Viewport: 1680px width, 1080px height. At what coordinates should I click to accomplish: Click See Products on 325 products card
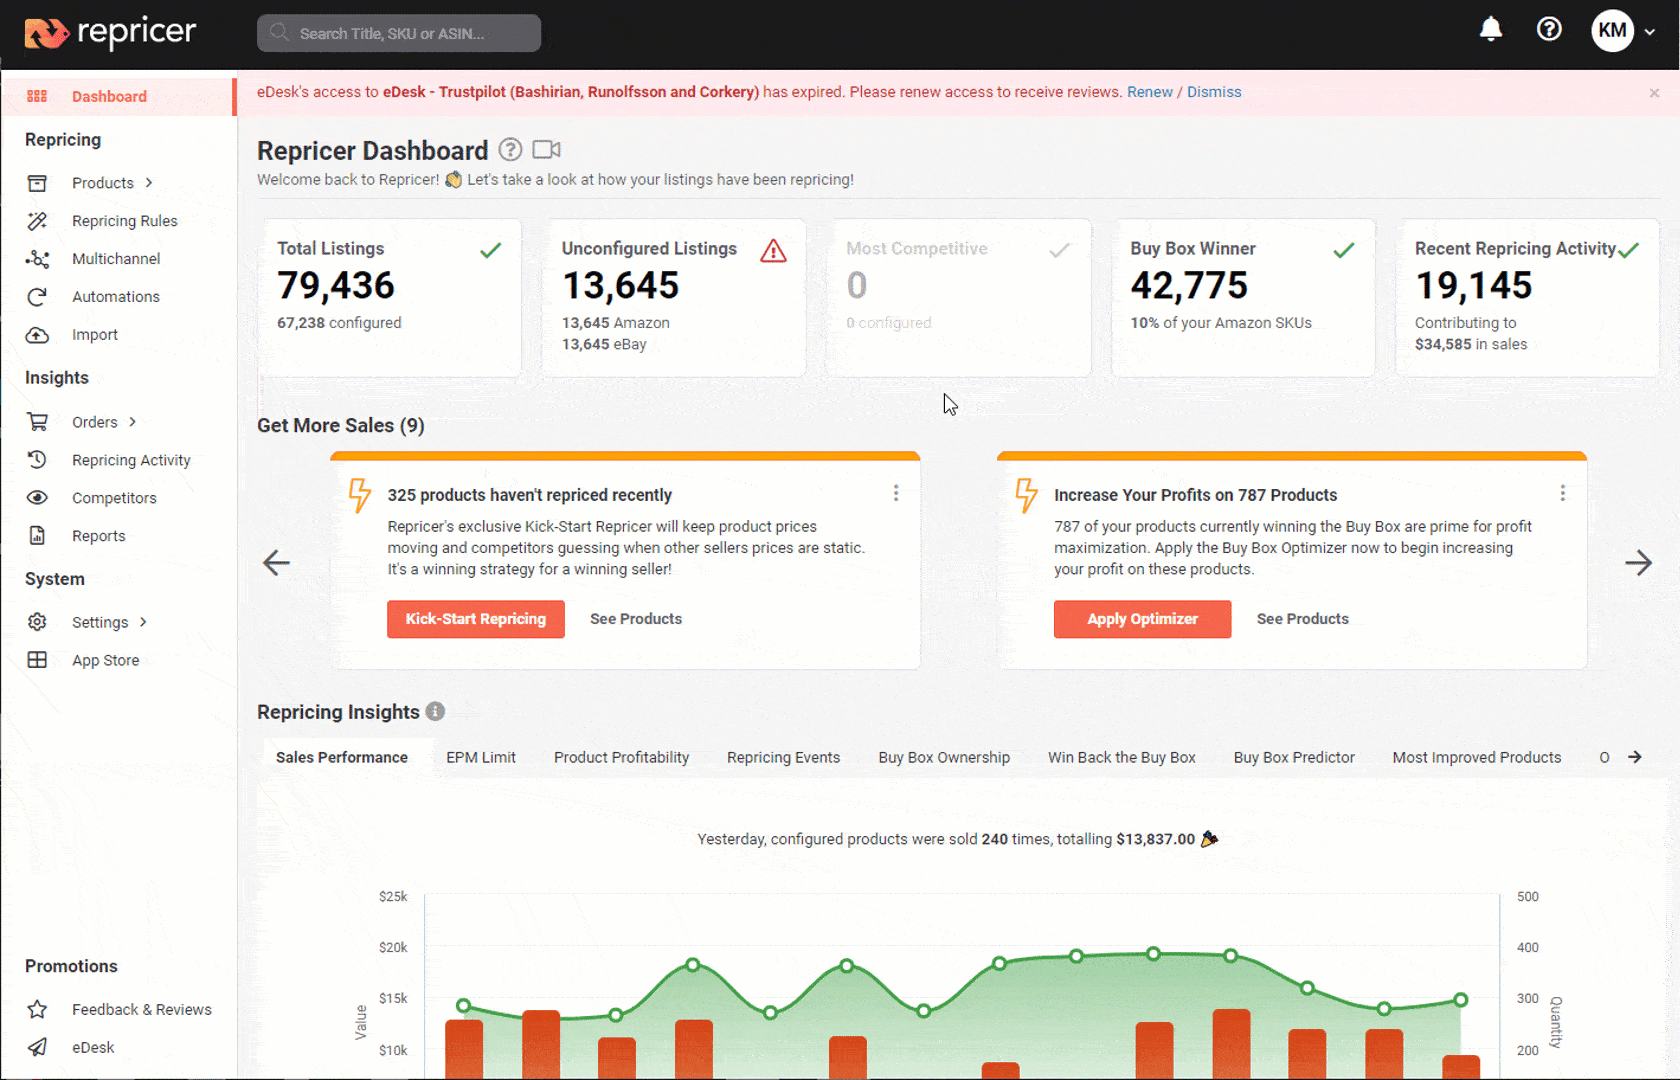(636, 619)
